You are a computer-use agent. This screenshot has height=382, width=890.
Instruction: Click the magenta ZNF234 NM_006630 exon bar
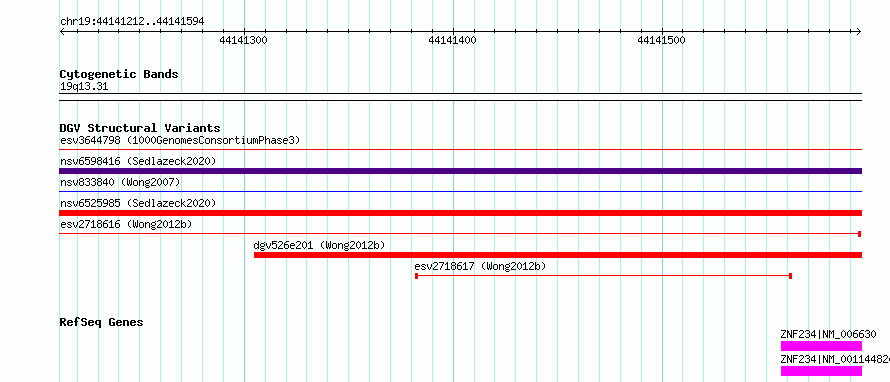(821, 346)
